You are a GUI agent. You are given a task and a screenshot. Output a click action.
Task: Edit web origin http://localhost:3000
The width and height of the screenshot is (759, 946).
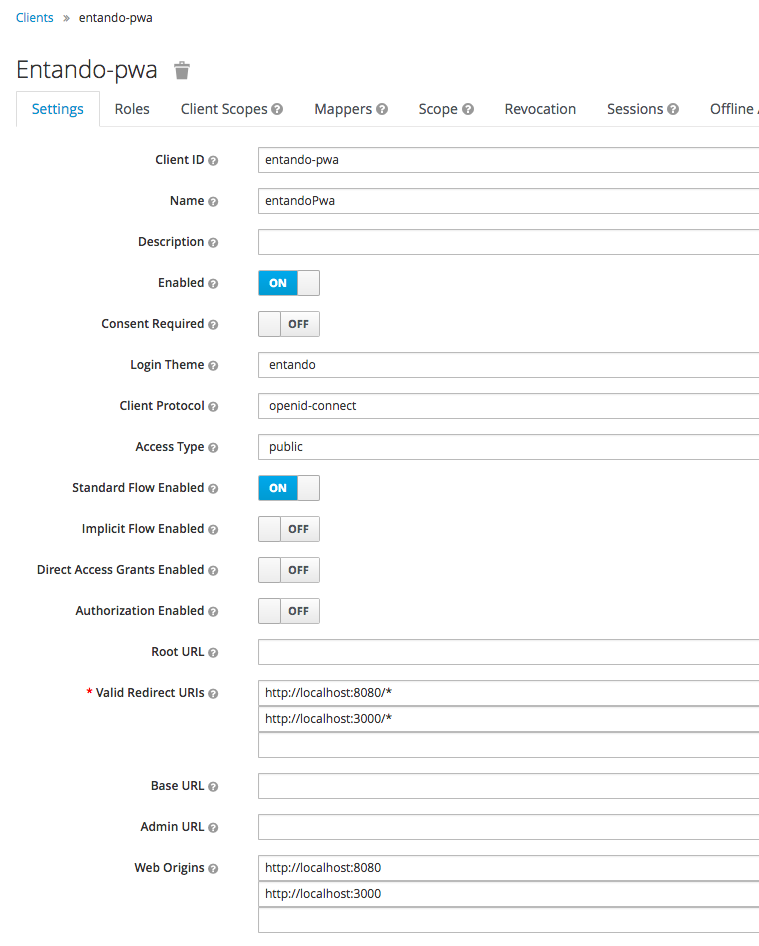[509, 894]
